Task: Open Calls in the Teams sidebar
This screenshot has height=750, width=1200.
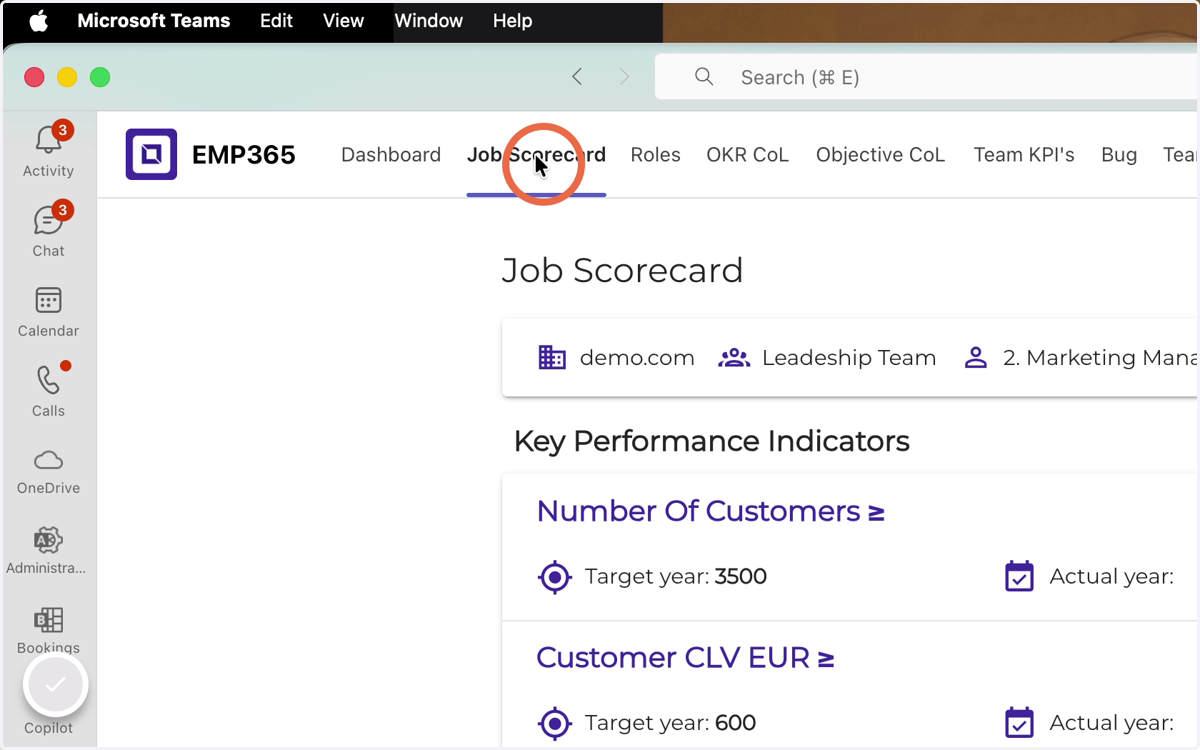Action: (48, 390)
